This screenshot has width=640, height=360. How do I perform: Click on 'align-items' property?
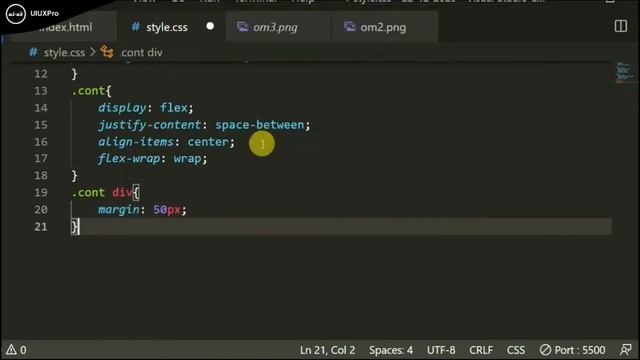coord(136,142)
